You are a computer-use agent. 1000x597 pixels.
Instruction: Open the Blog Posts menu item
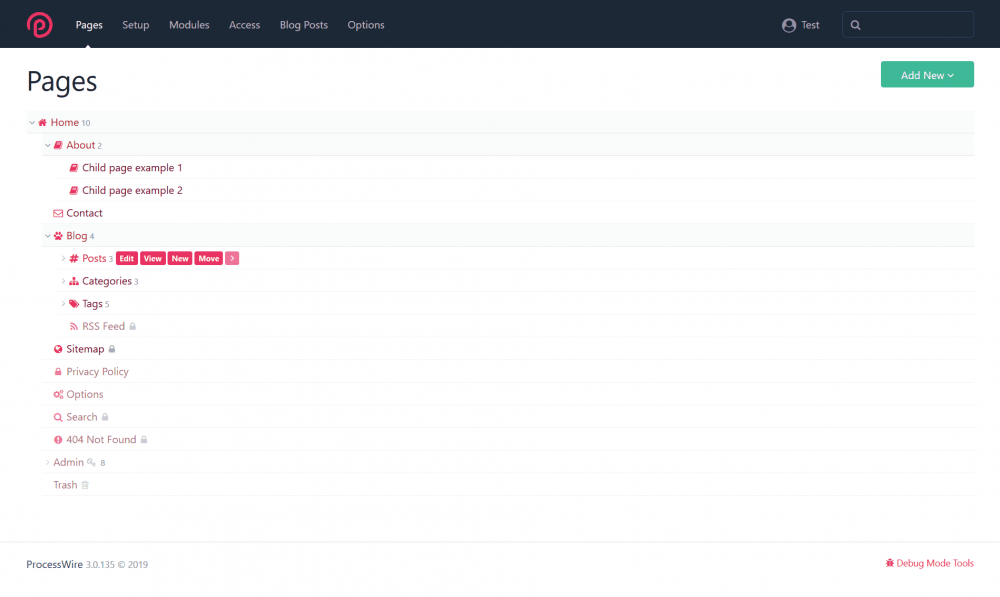coord(303,25)
